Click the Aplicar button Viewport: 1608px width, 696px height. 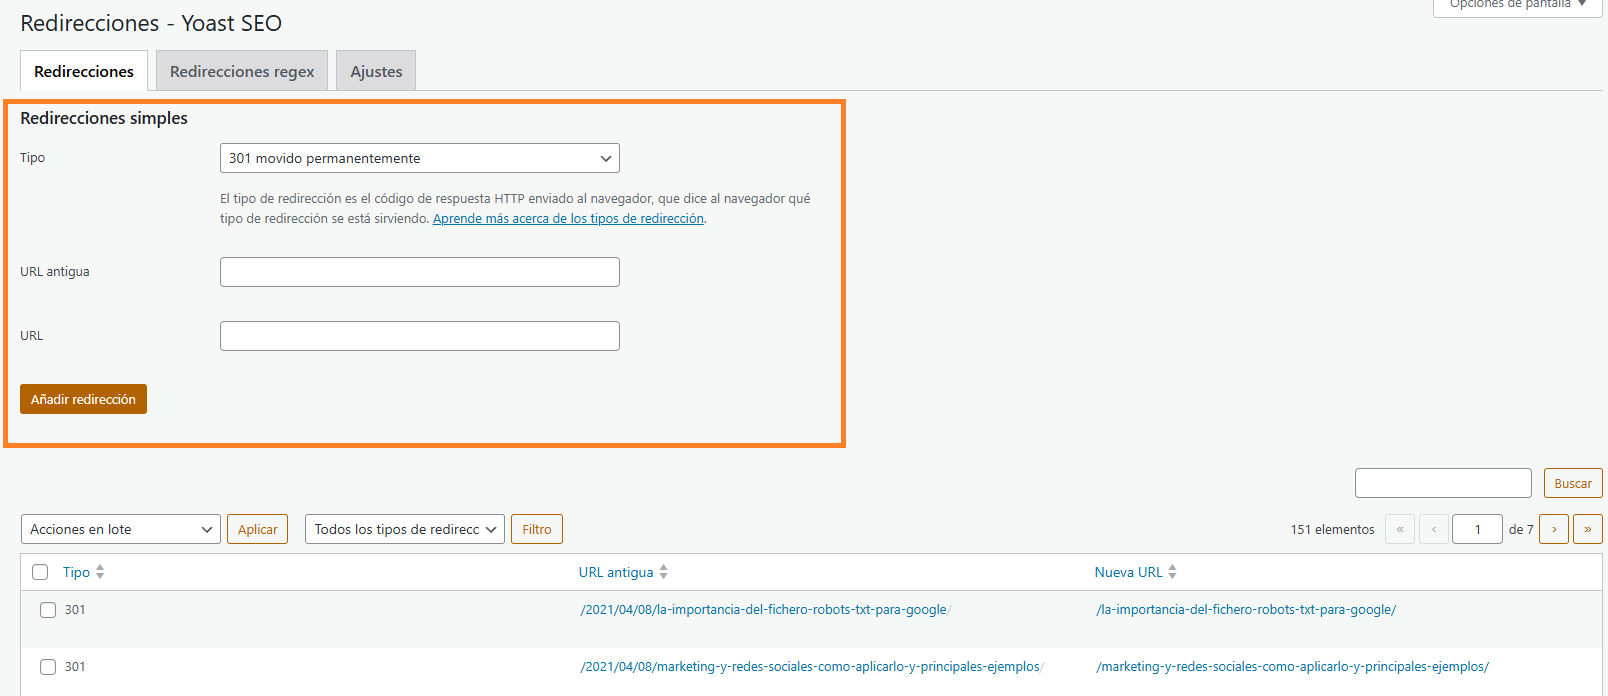tap(258, 529)
